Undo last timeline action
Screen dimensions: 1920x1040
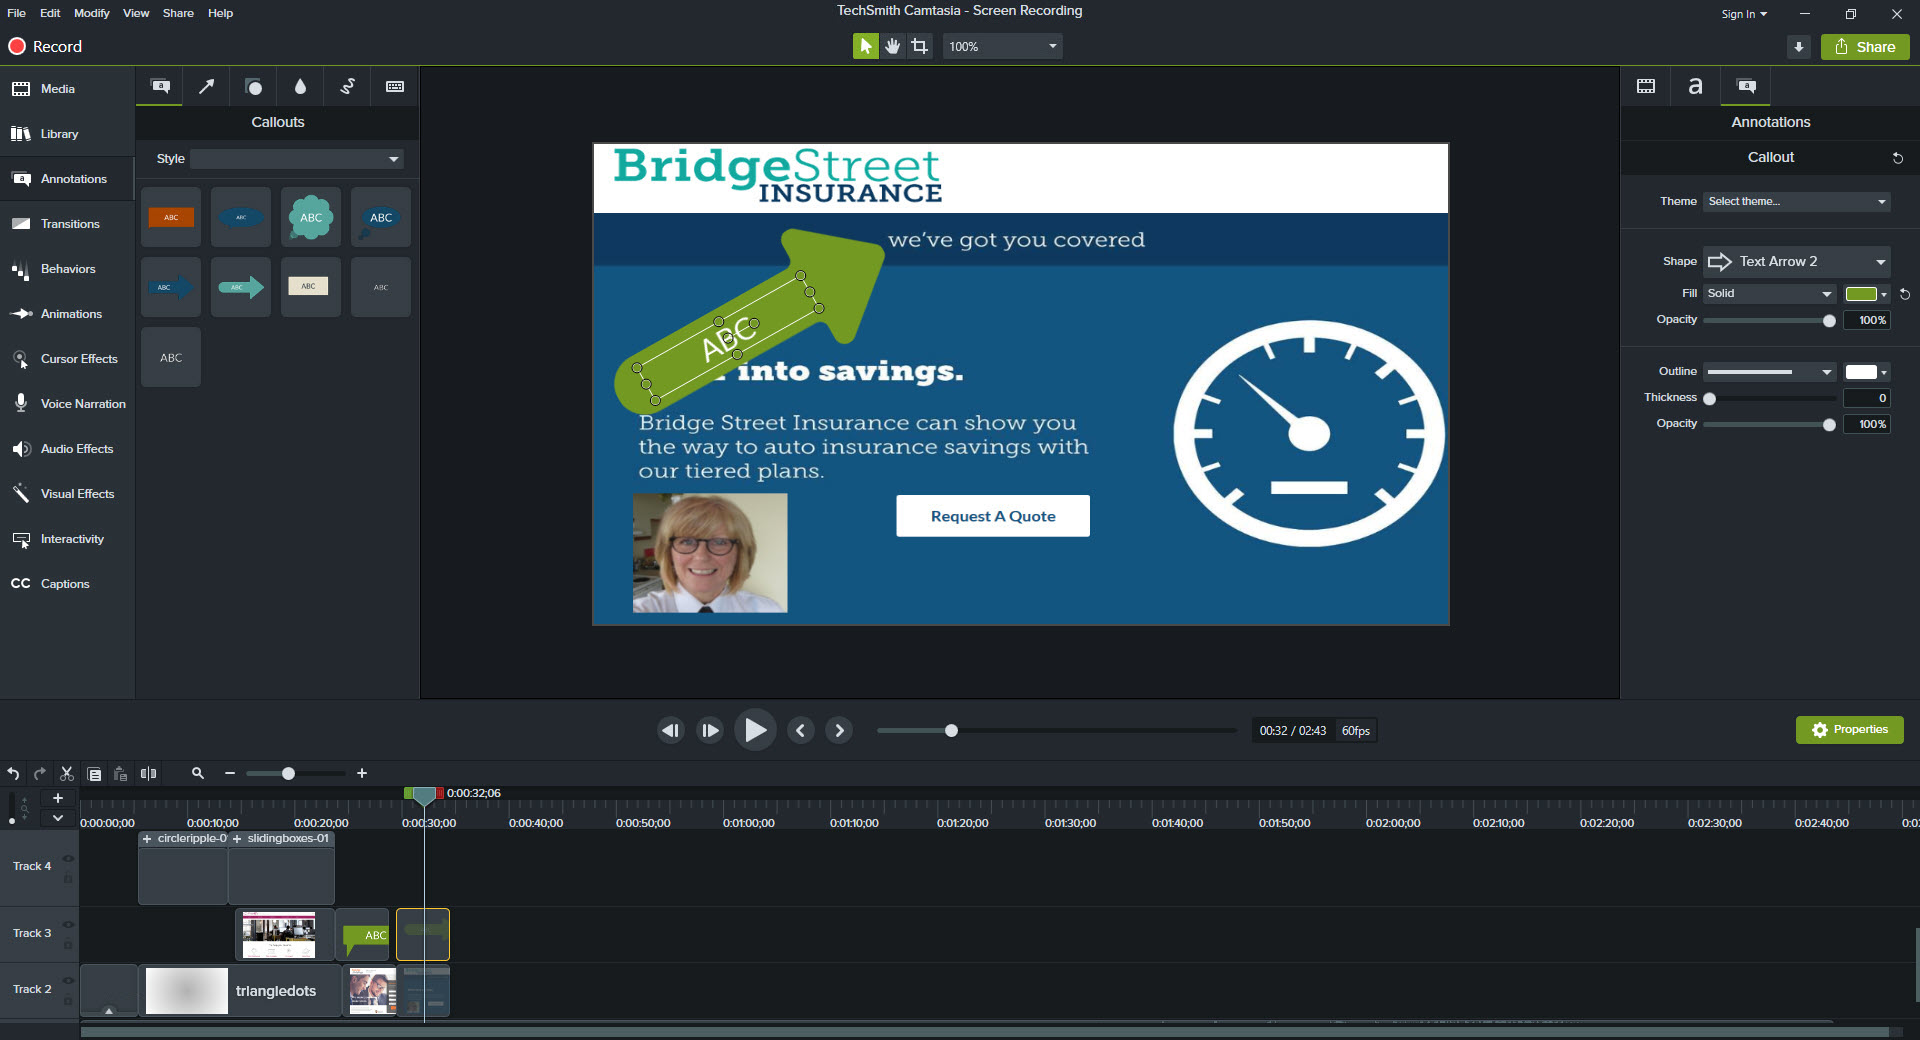[13, 773]
